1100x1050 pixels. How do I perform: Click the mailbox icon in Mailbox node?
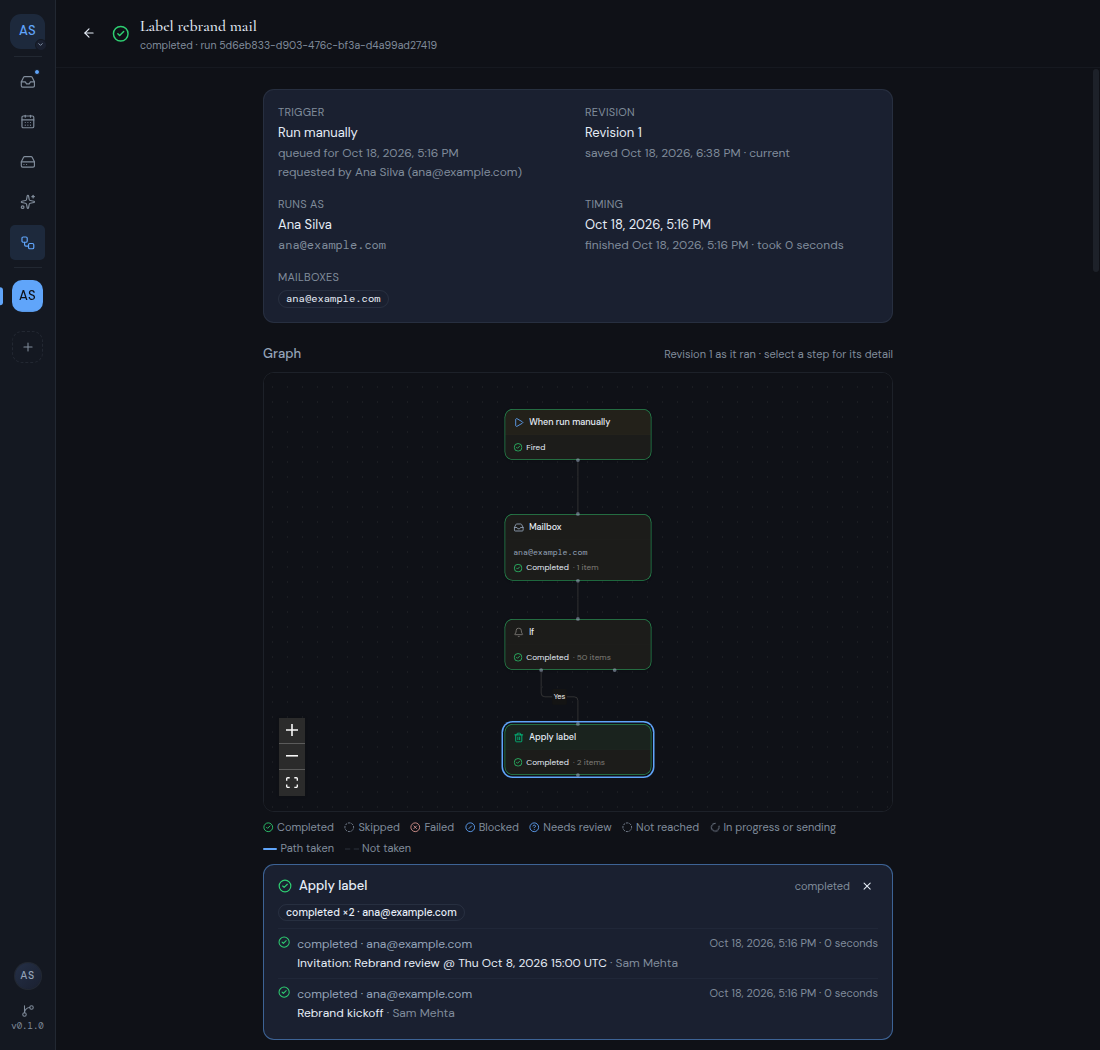coord(518,527)
